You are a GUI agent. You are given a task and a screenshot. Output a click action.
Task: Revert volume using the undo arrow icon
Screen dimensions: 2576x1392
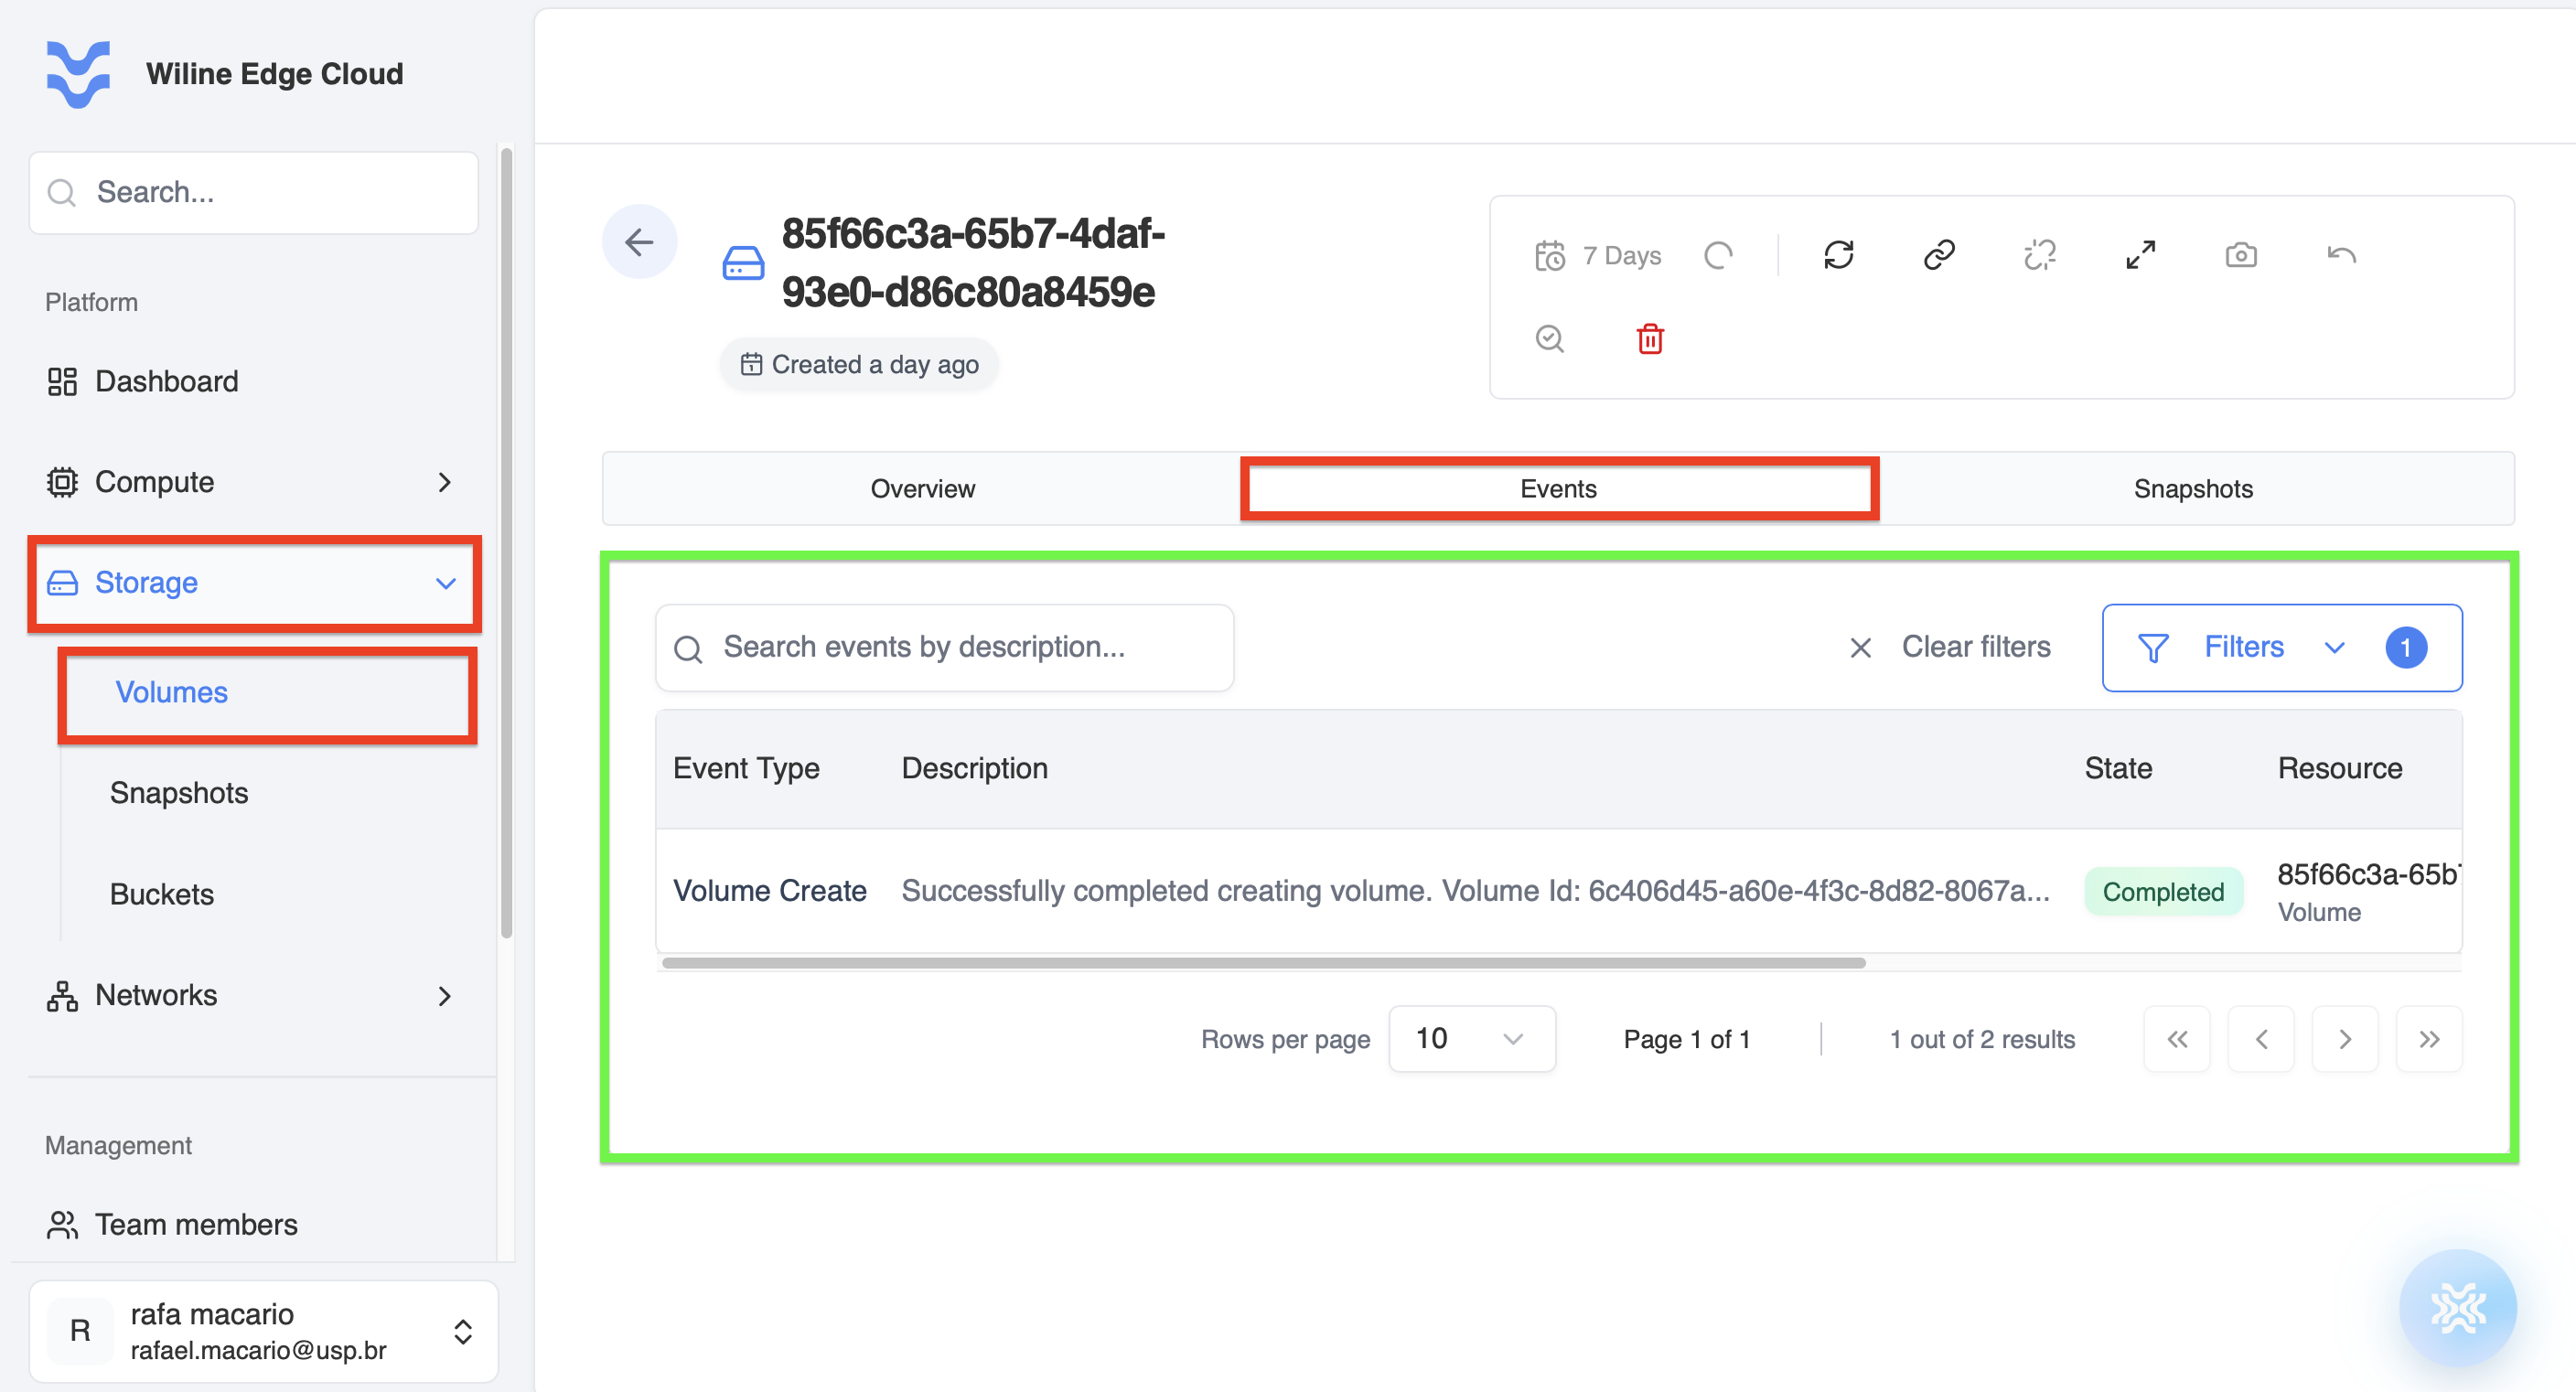coord(2341,256)
